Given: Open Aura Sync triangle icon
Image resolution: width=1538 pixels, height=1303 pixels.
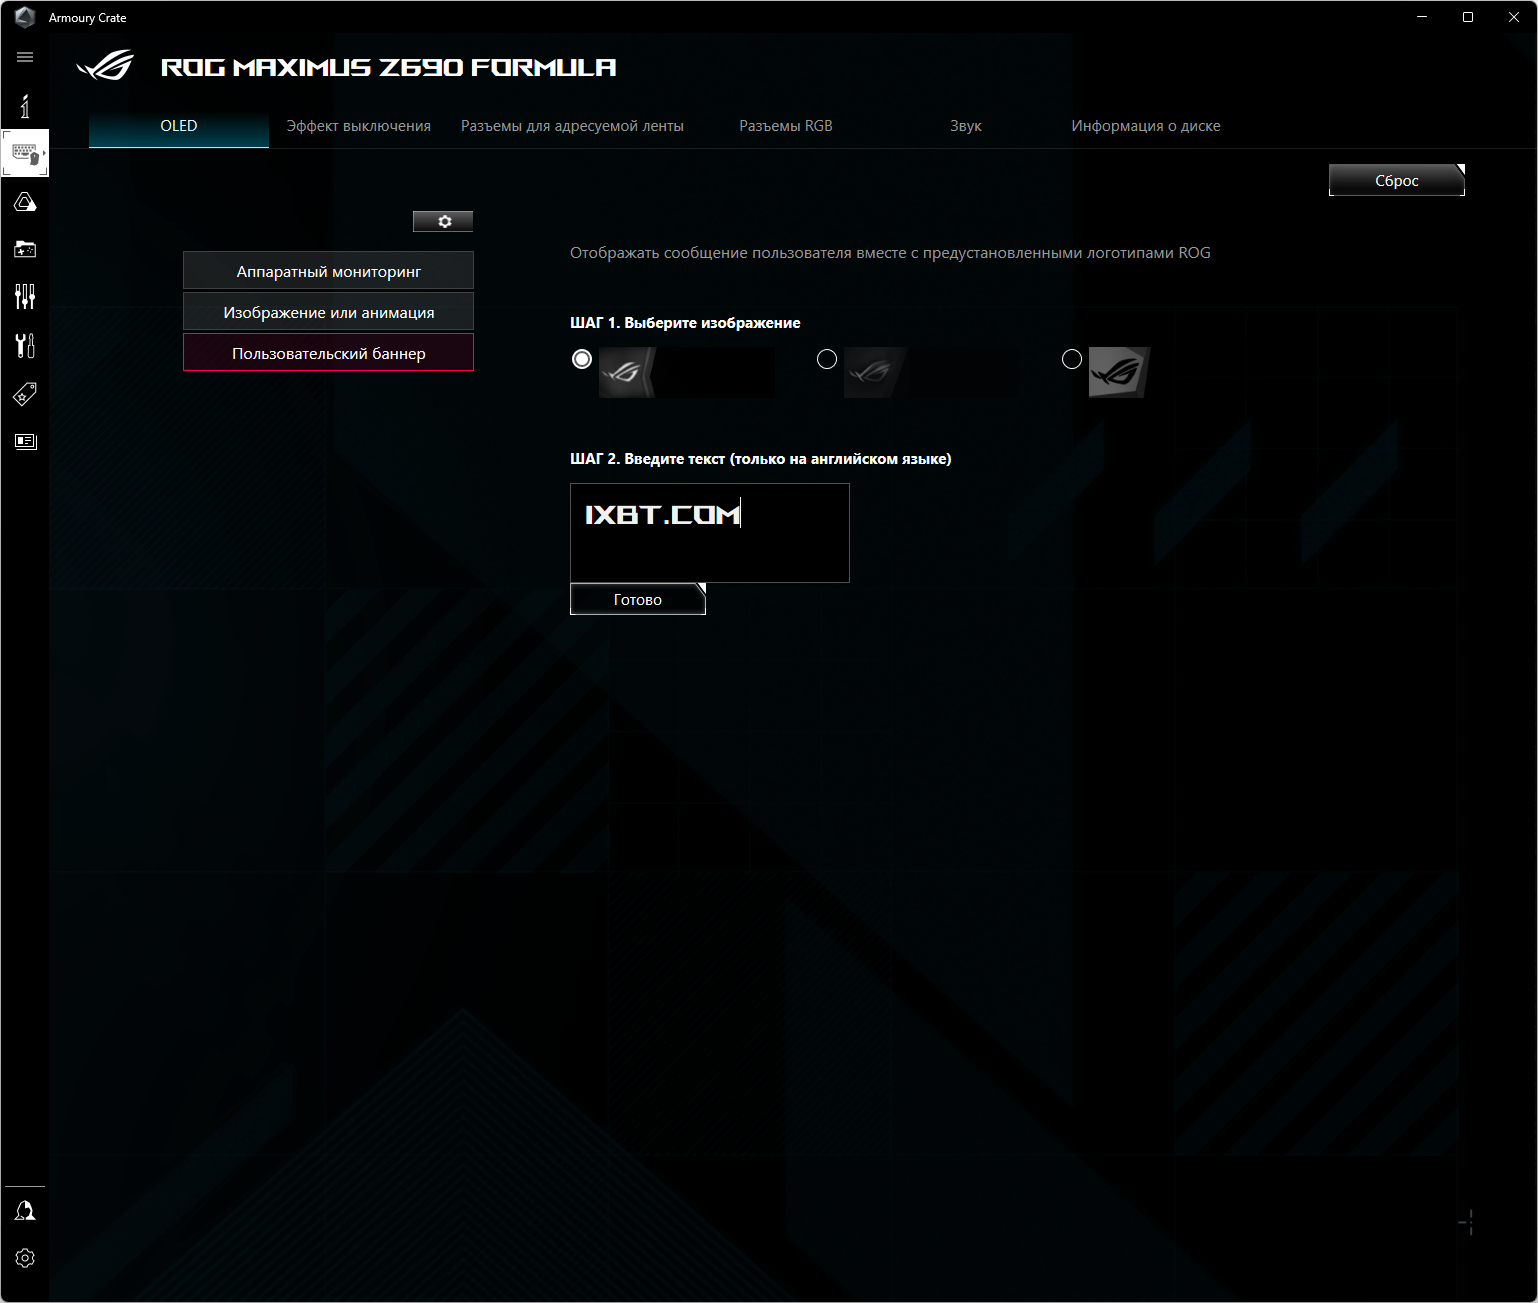Looking at the screenshot, I should [25, 202].
